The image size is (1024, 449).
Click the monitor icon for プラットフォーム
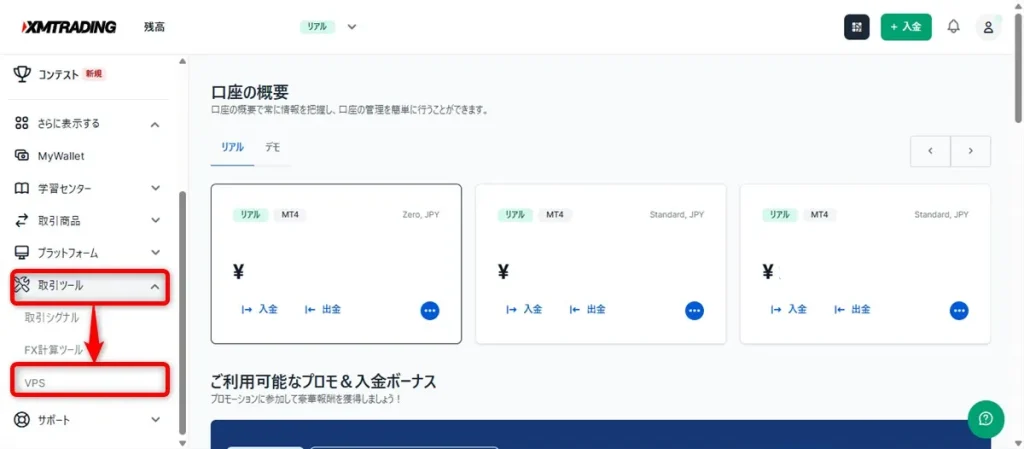[x=22, y=253]
